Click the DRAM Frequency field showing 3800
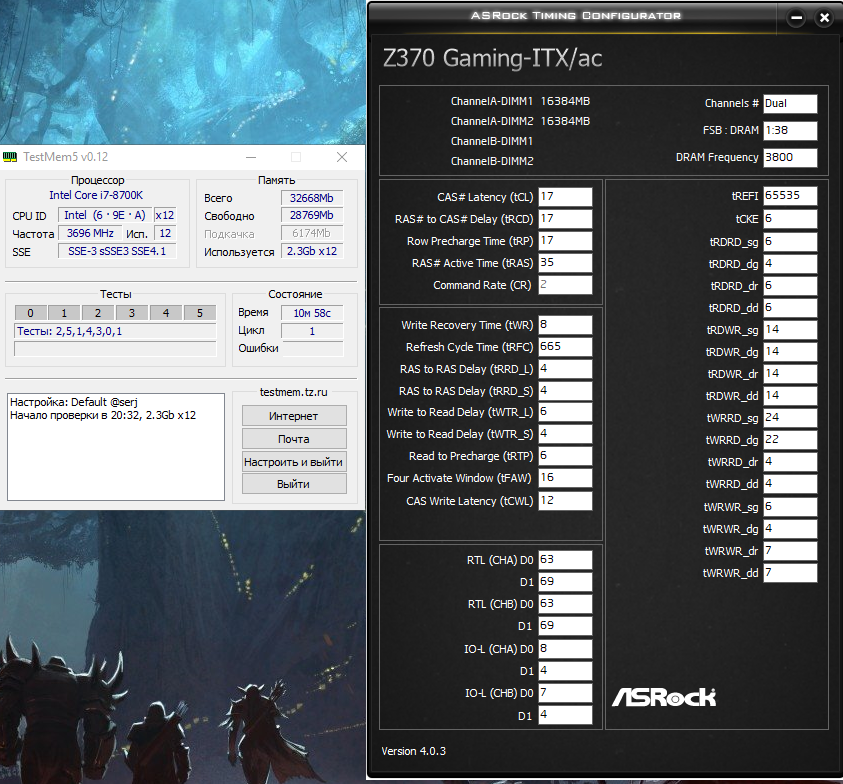Screen dimensions: 843x784 pos(790,157)
